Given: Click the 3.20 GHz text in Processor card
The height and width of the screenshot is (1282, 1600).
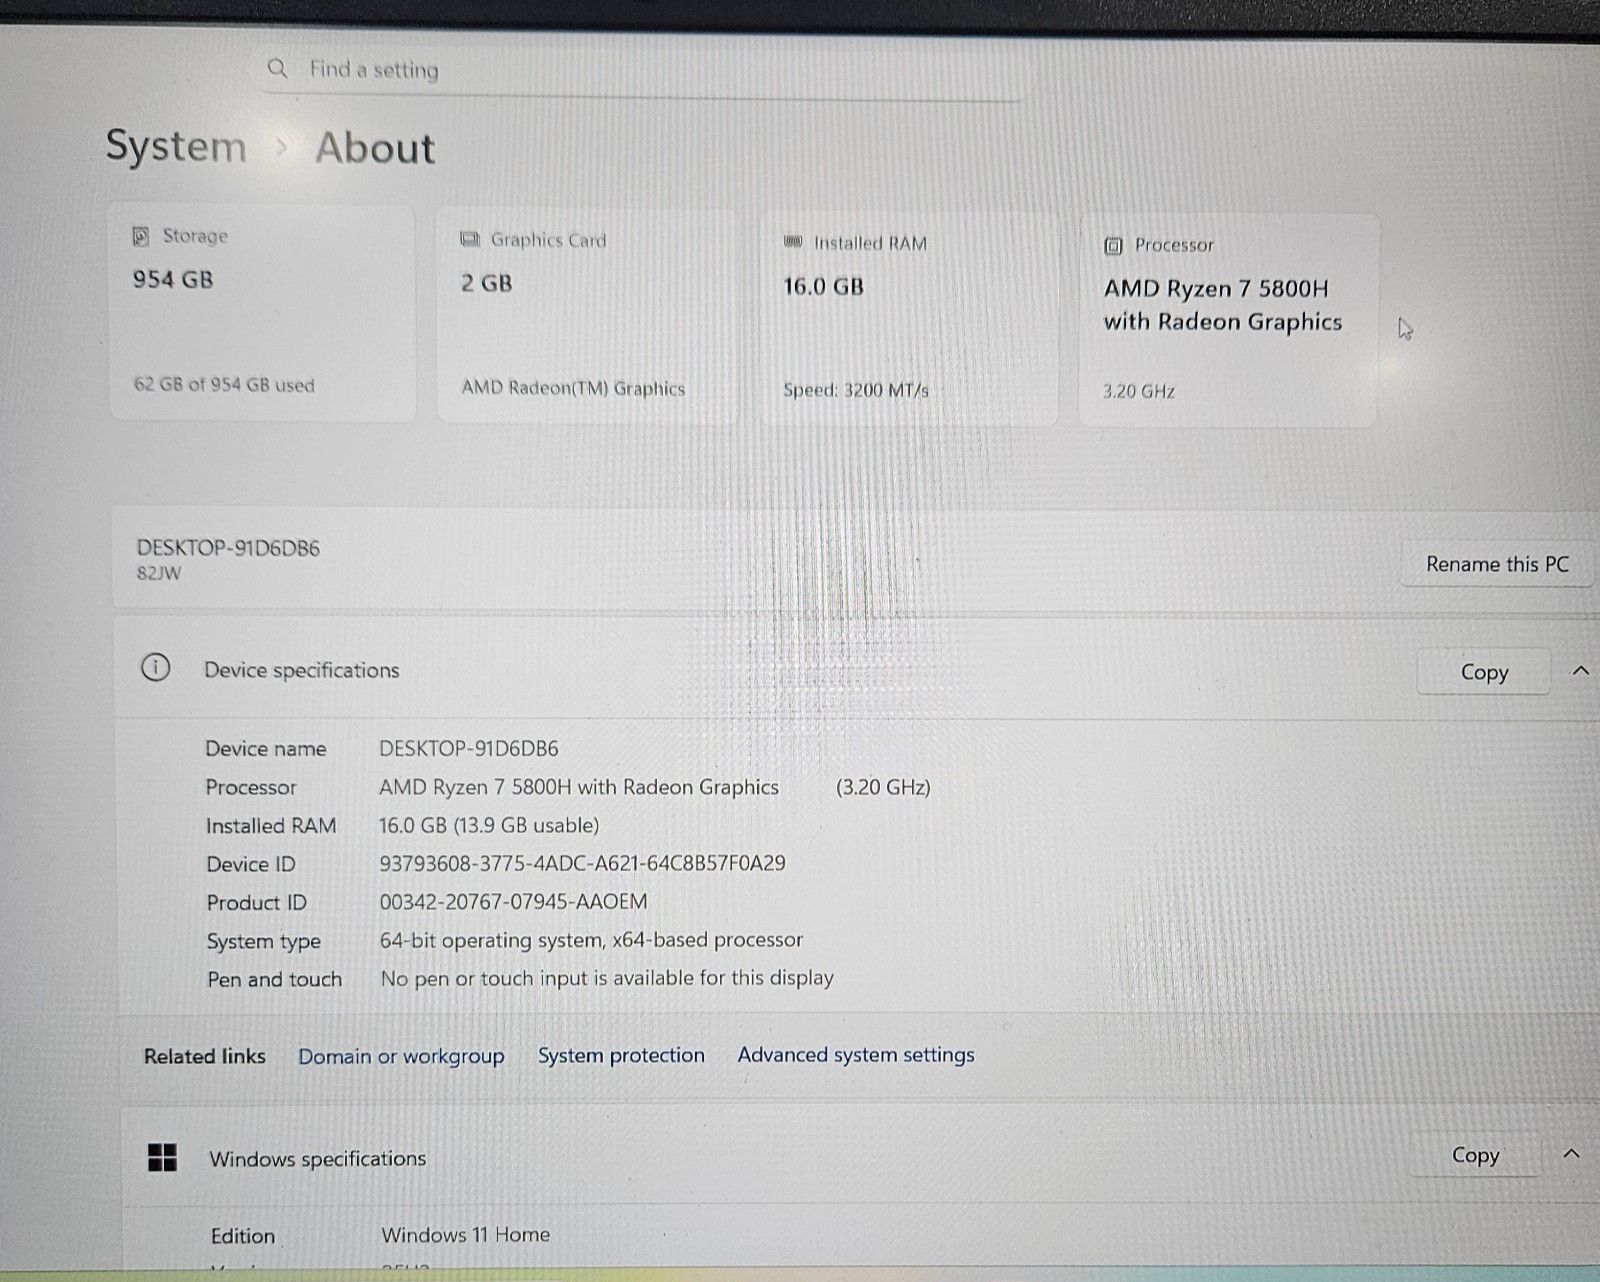Looking at the screenshot, I should pyautogui.click(x=1139, y=391).
